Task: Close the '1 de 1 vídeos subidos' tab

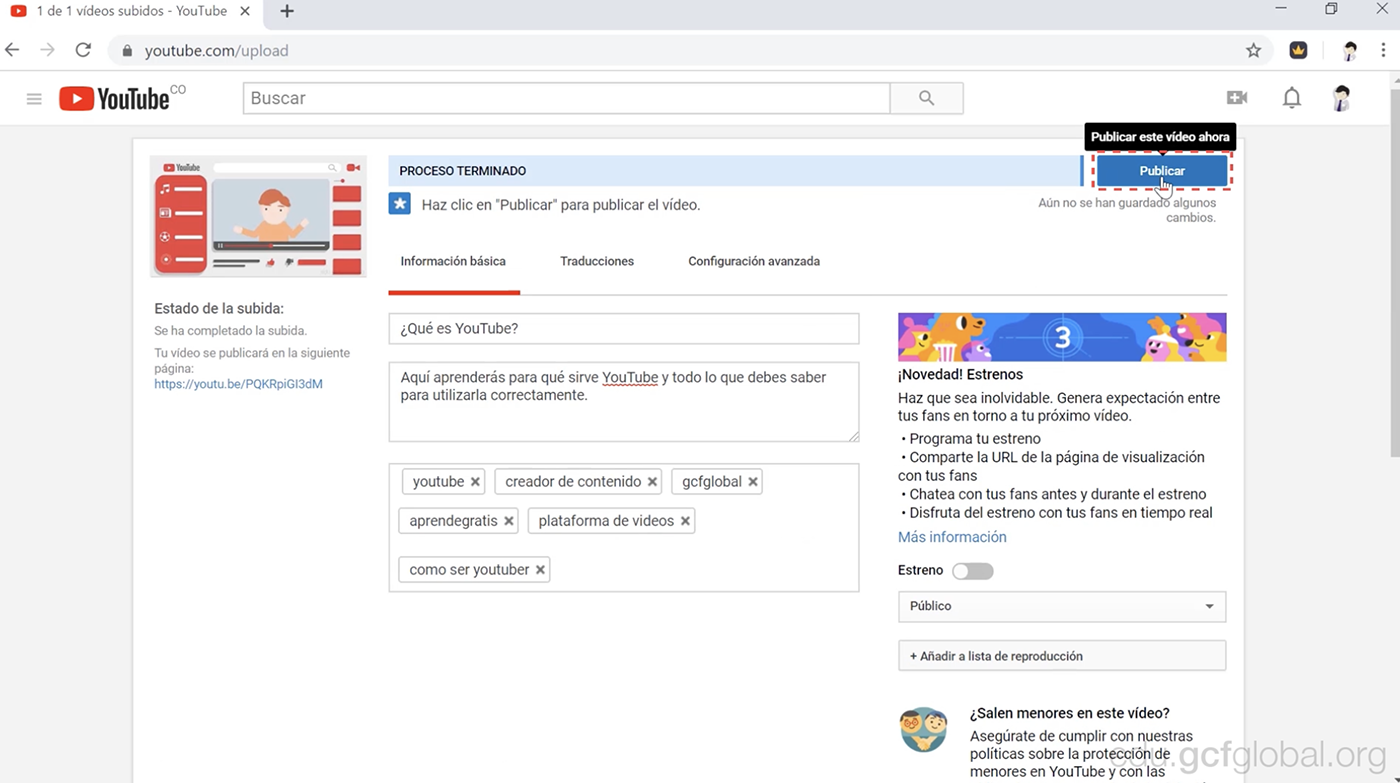Action: pyautogui.click(x=246, y=11)
